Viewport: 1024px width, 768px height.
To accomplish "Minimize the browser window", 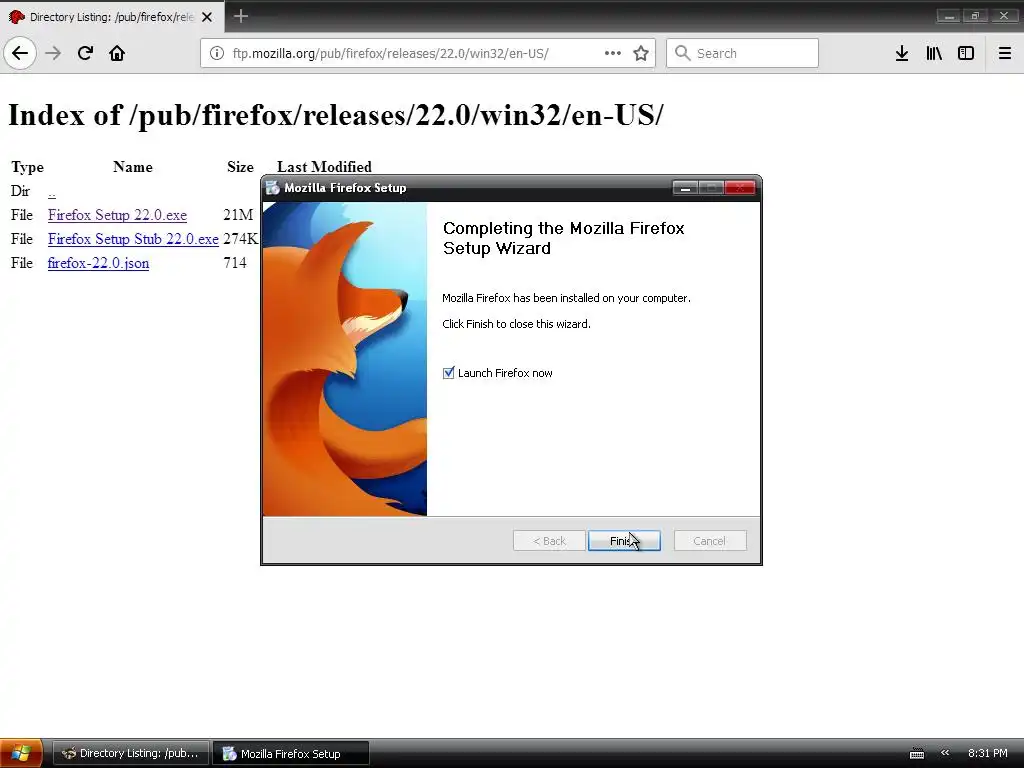I will click(948, 16).
